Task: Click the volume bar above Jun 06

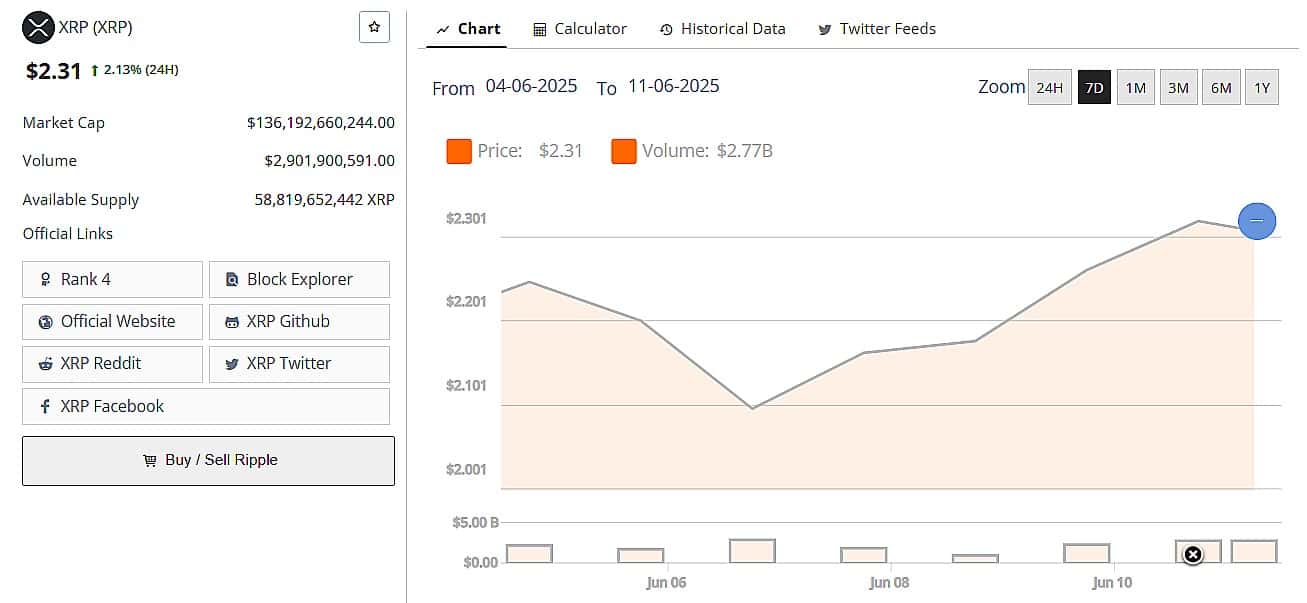Action: tap(641, 555)
